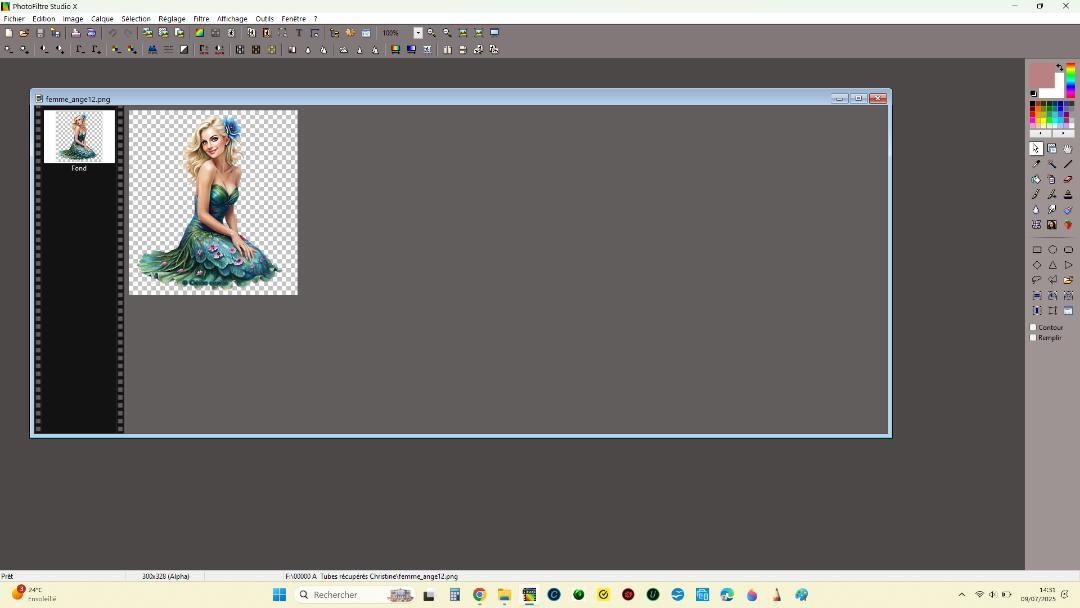Click the Rechercher taskbar search box
The image size is (1080, 608).
pyautogui.click(x=355, y=595)
